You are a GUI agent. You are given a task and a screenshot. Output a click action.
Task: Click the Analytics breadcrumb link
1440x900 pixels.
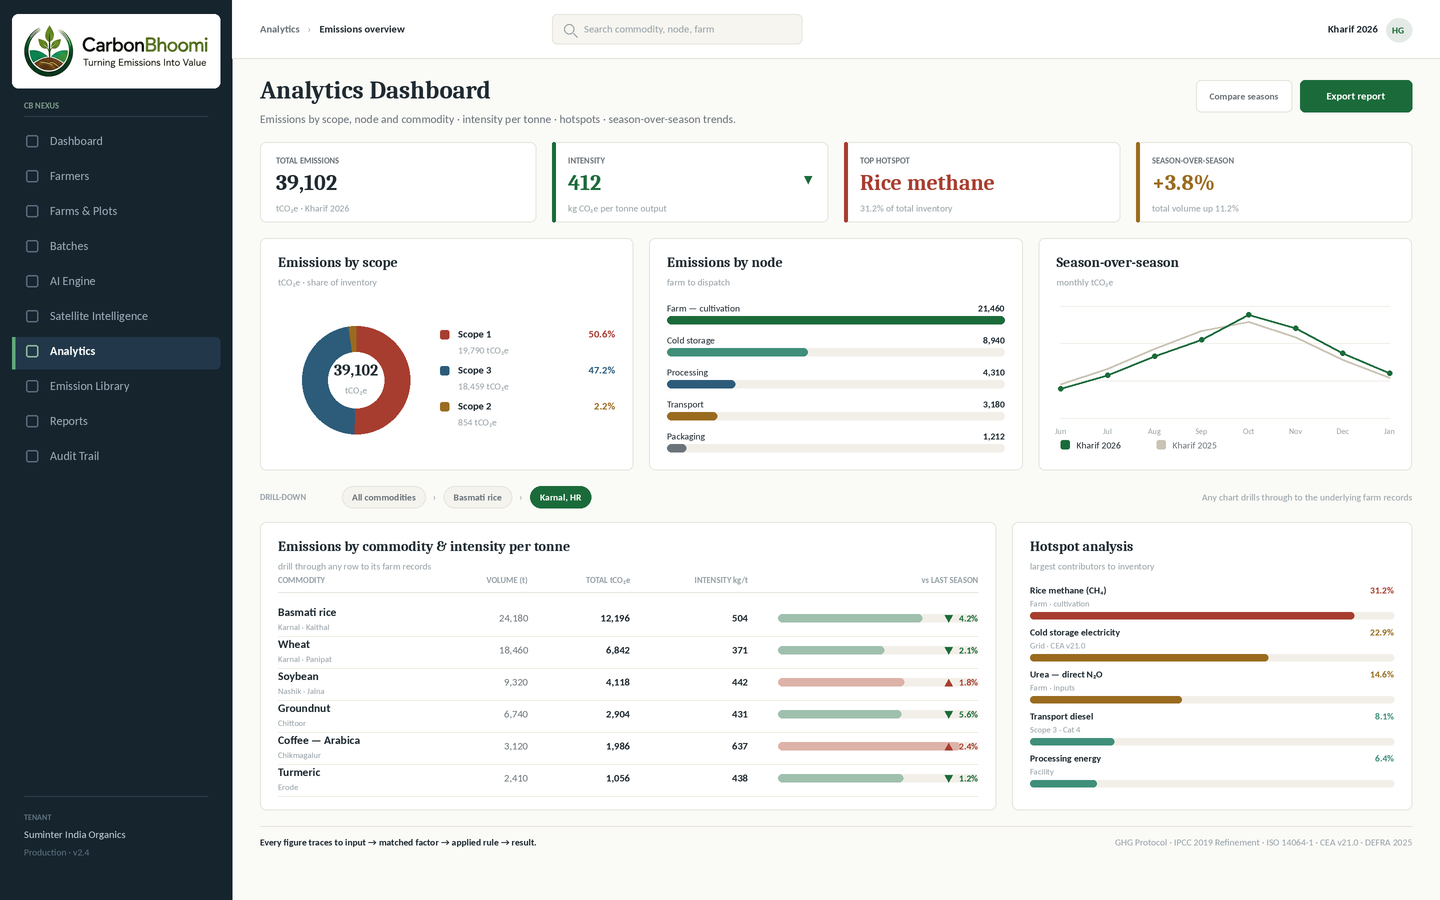click(280, 29)
